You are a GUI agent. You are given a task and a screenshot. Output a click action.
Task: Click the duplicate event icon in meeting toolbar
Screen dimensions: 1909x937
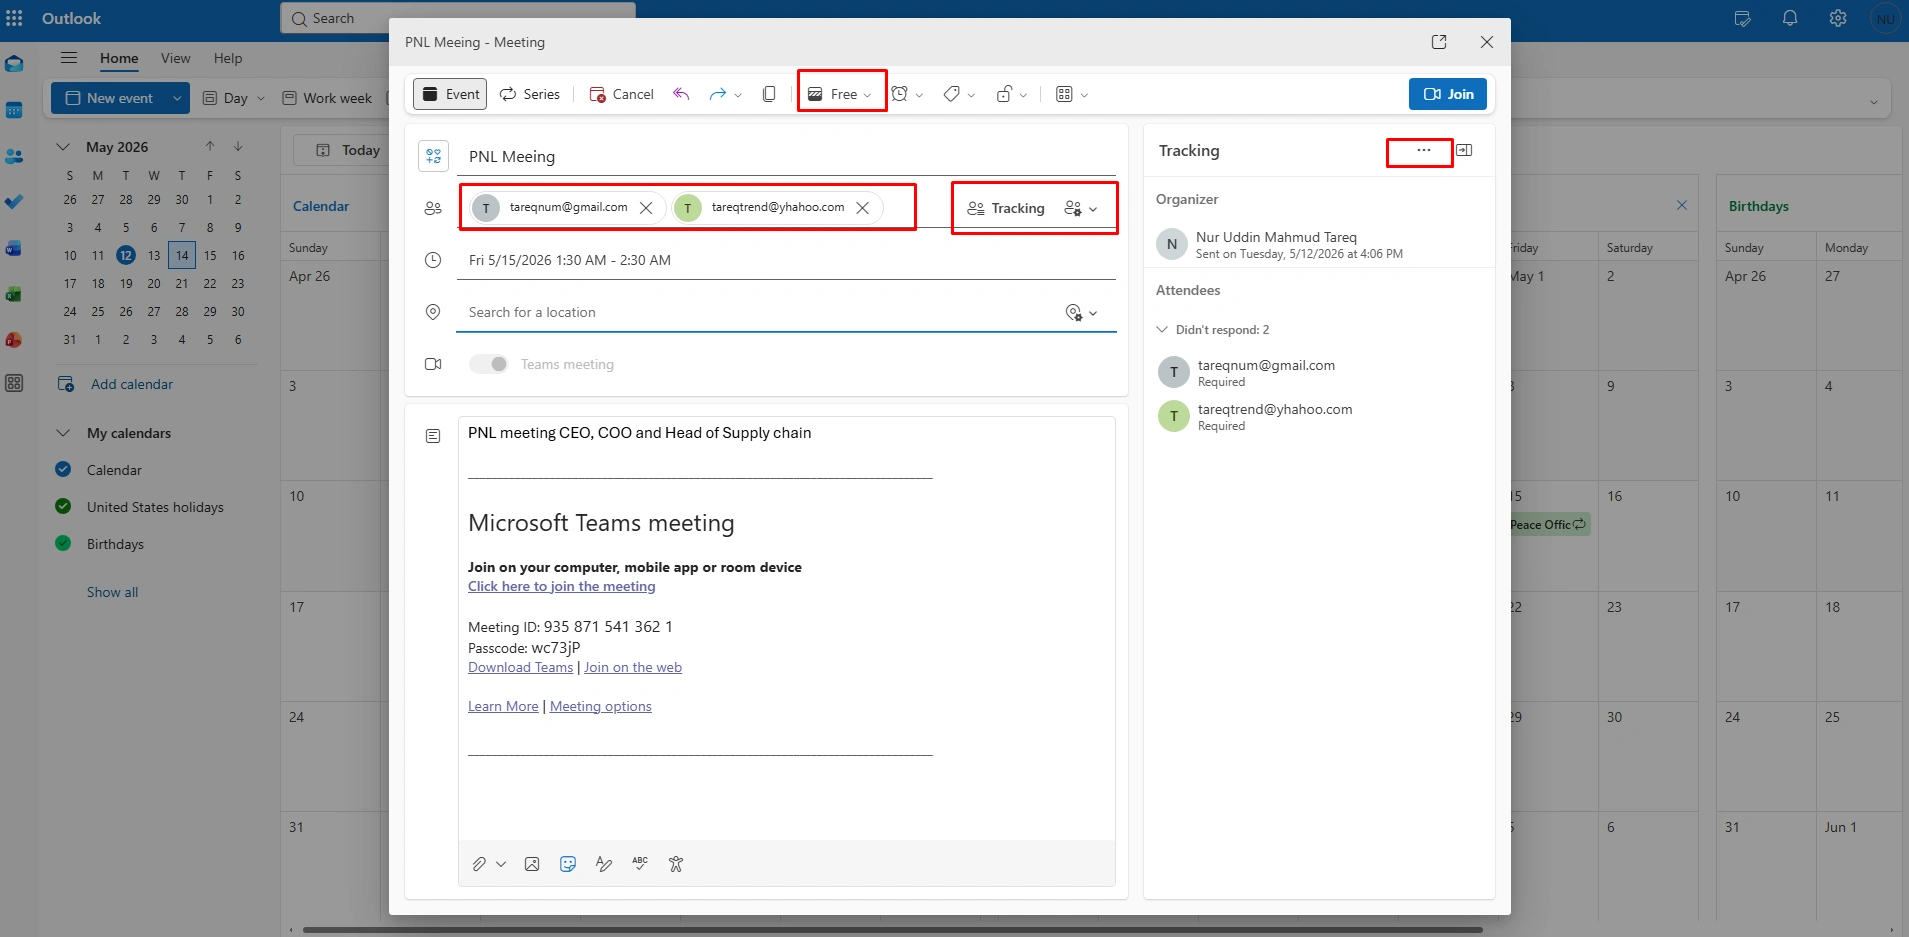769,94
